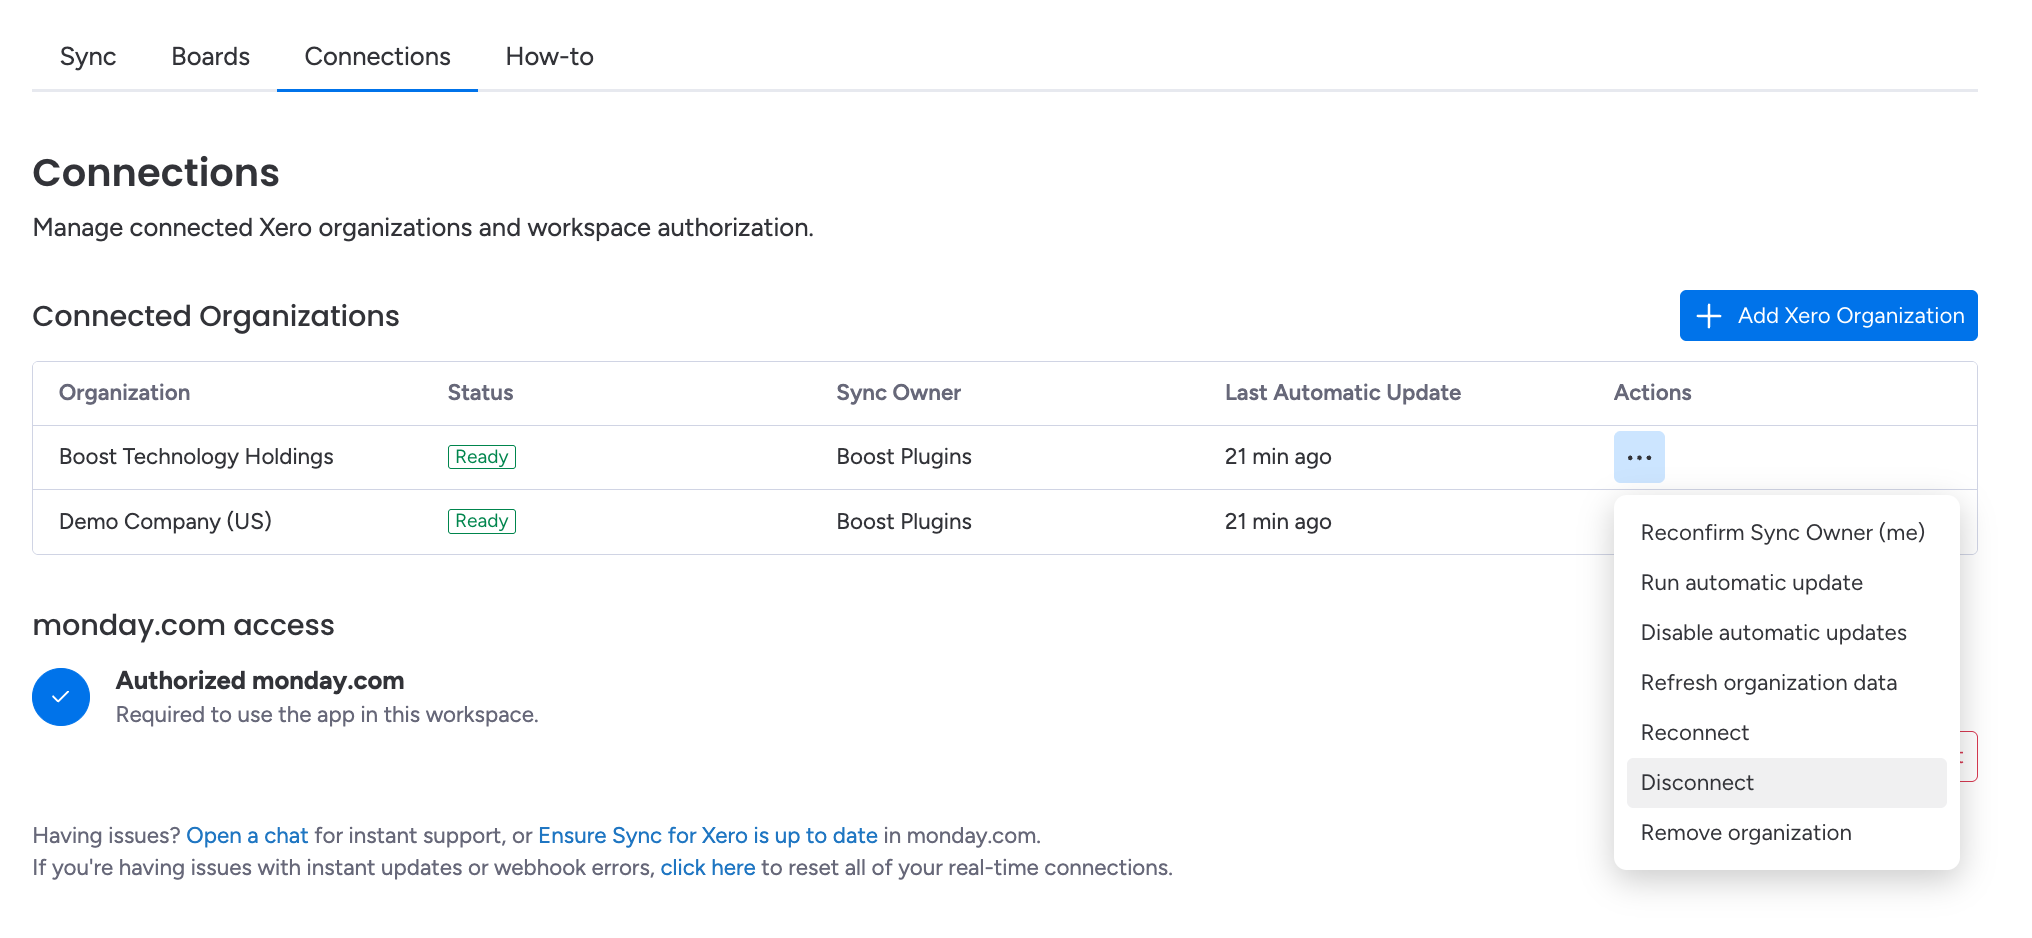Open the Sync tab

(88, 57)
